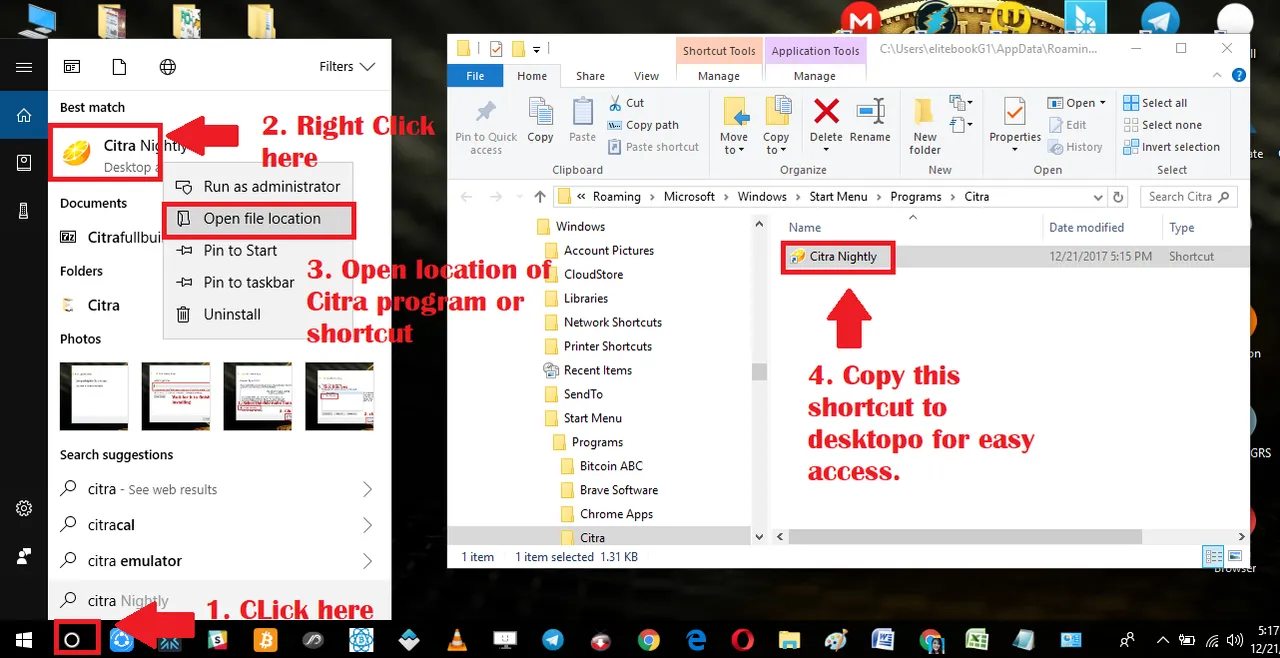Click the Apps filter icon in search panel
This screenshot has height=658, width=1280.
pos(72,67)
